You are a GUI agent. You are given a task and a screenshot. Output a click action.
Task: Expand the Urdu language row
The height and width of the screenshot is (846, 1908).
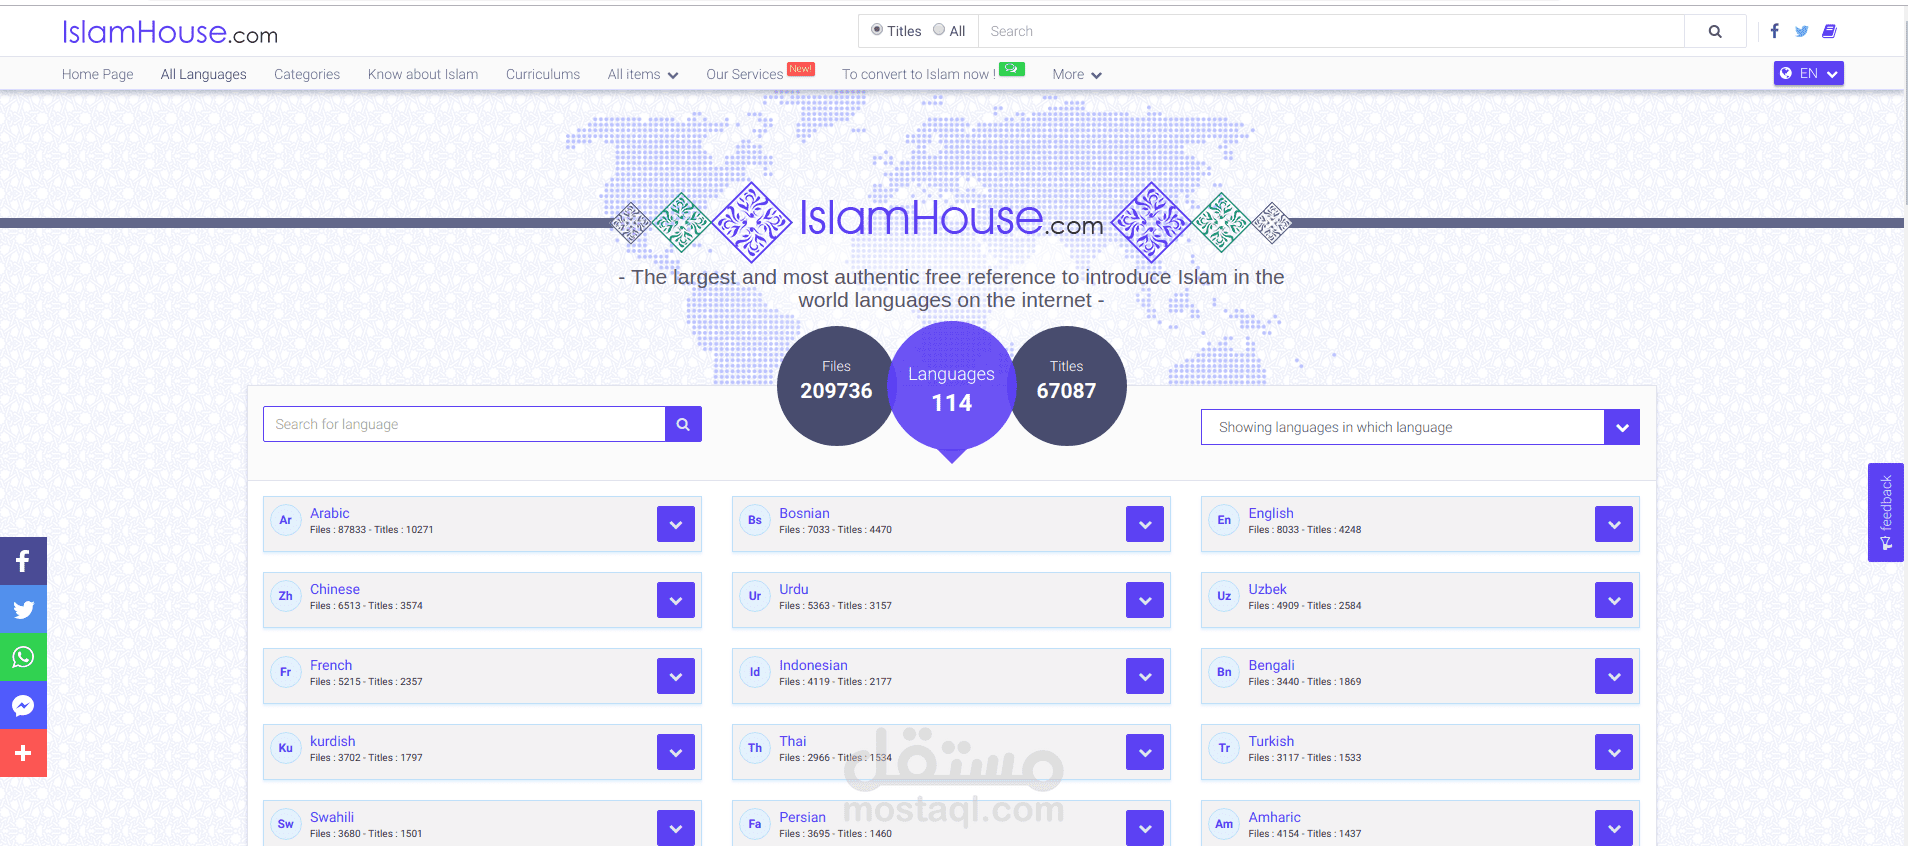click(x=1145, y=600)
